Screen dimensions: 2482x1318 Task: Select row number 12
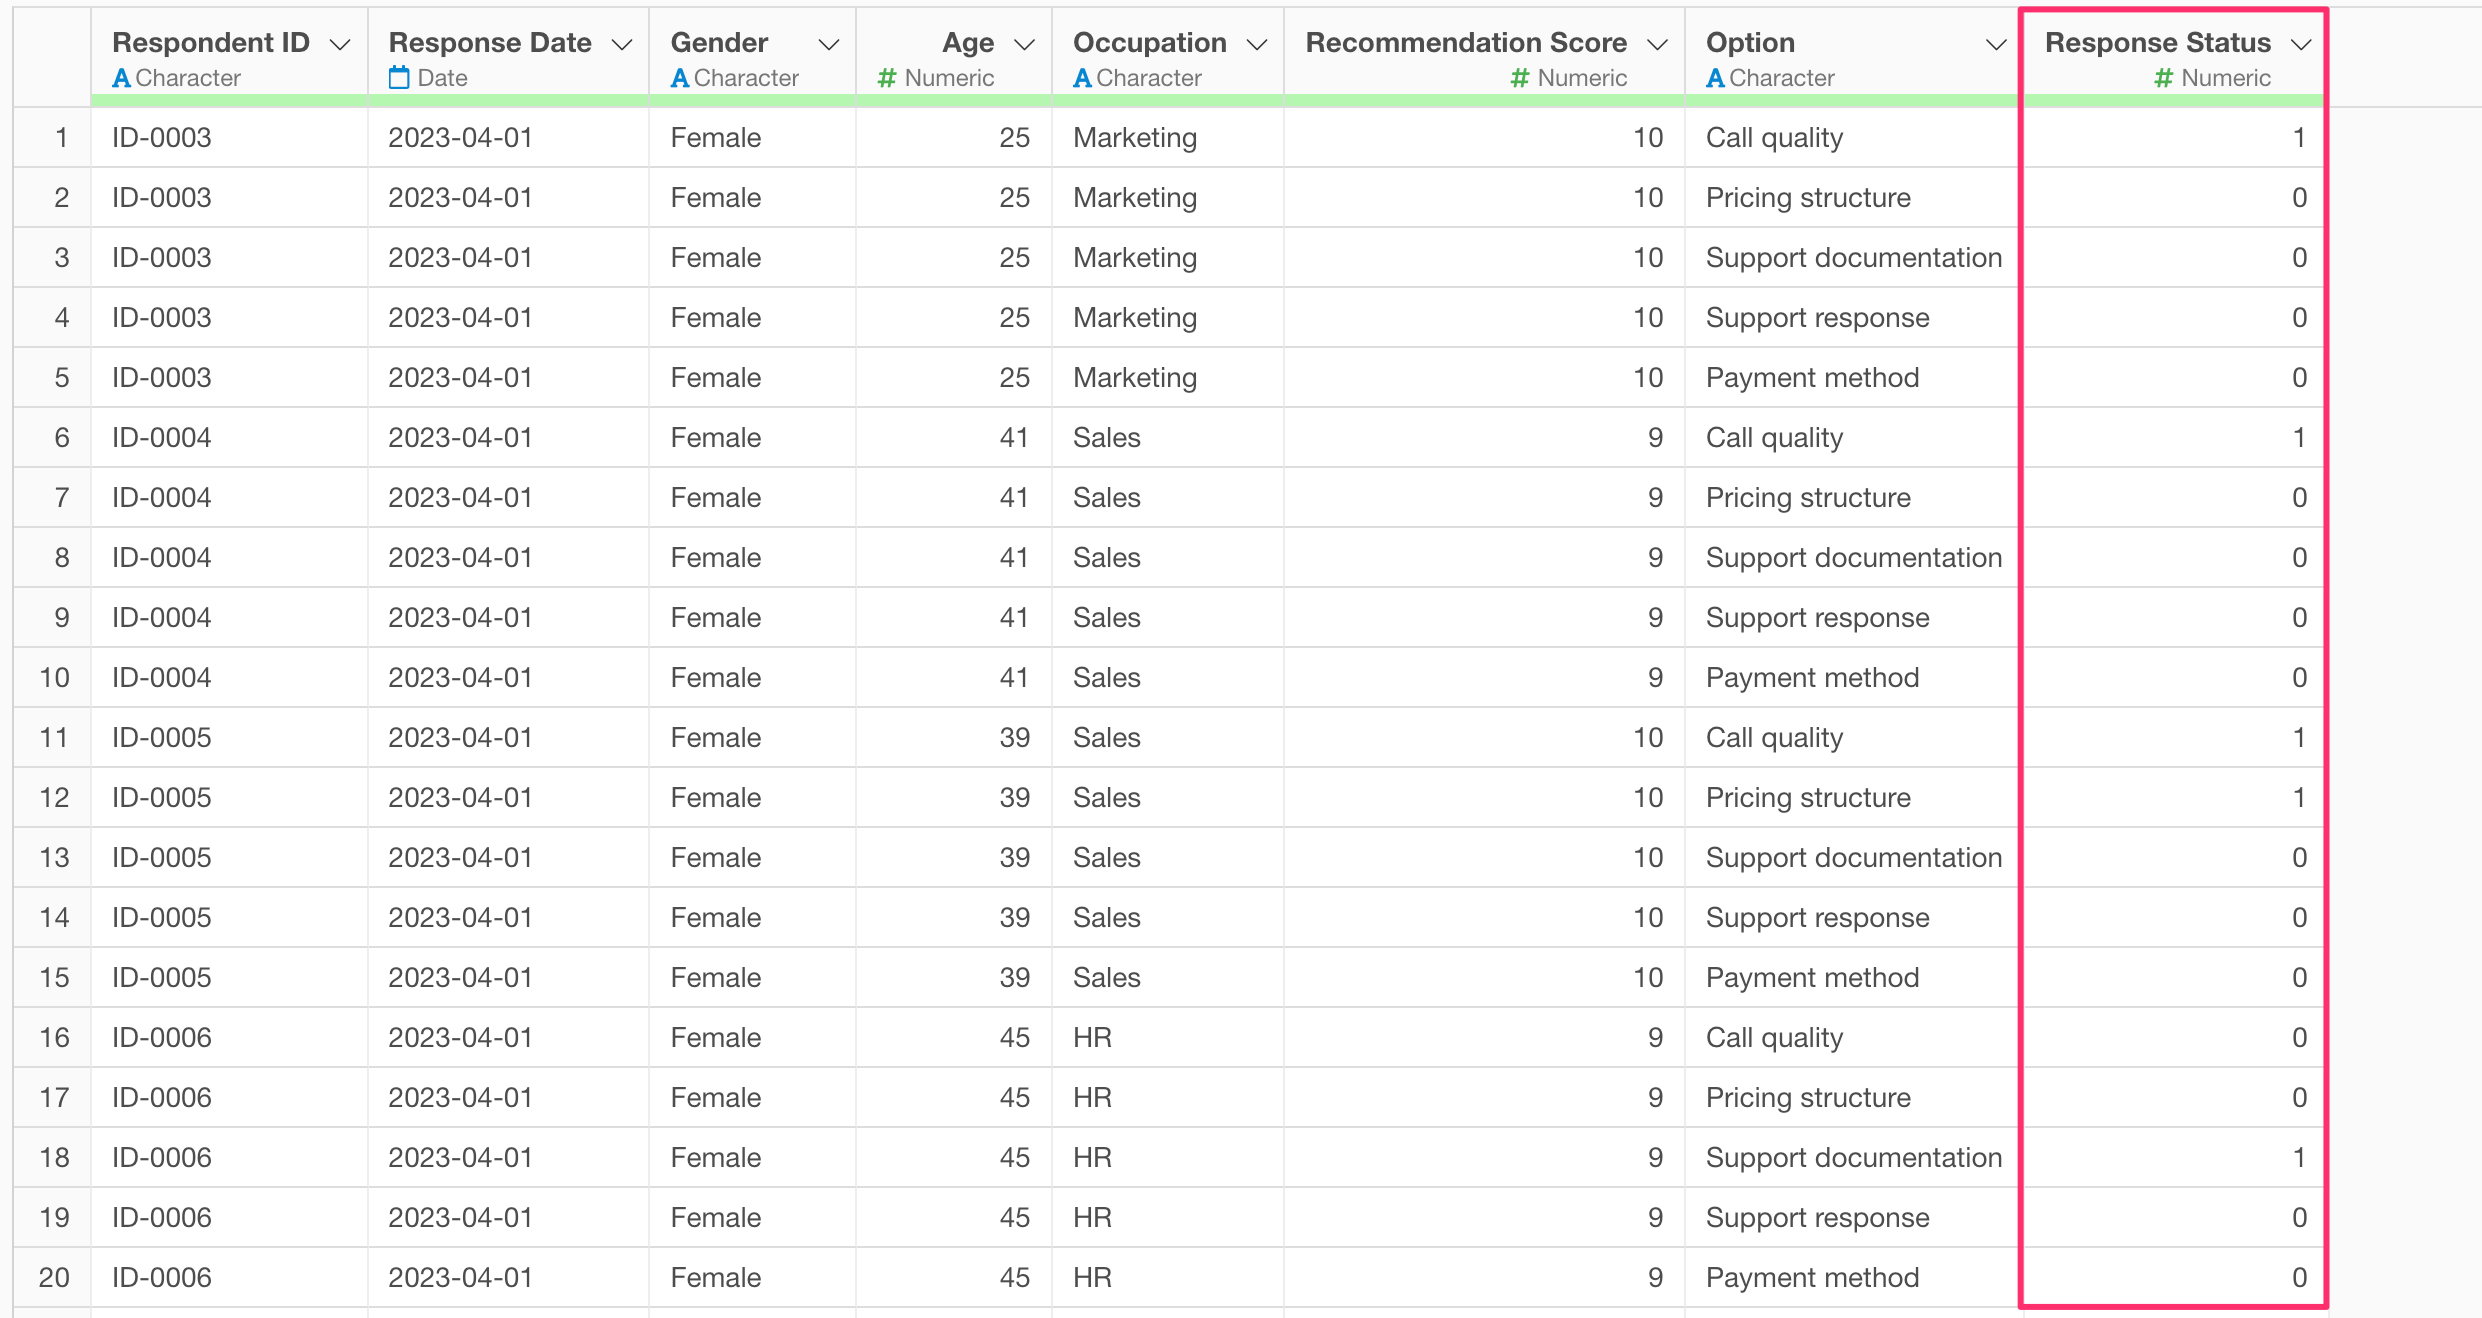click(54, 798)
